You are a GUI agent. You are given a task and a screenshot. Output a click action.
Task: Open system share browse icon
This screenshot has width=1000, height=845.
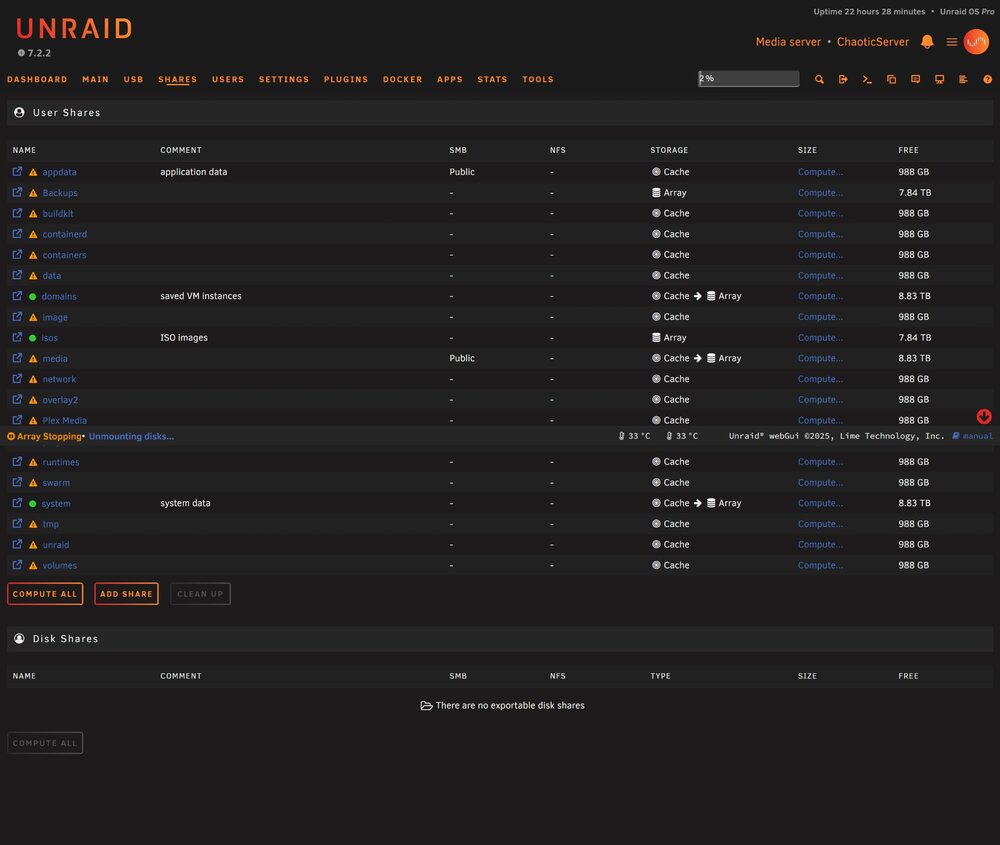tap(17, 503)
